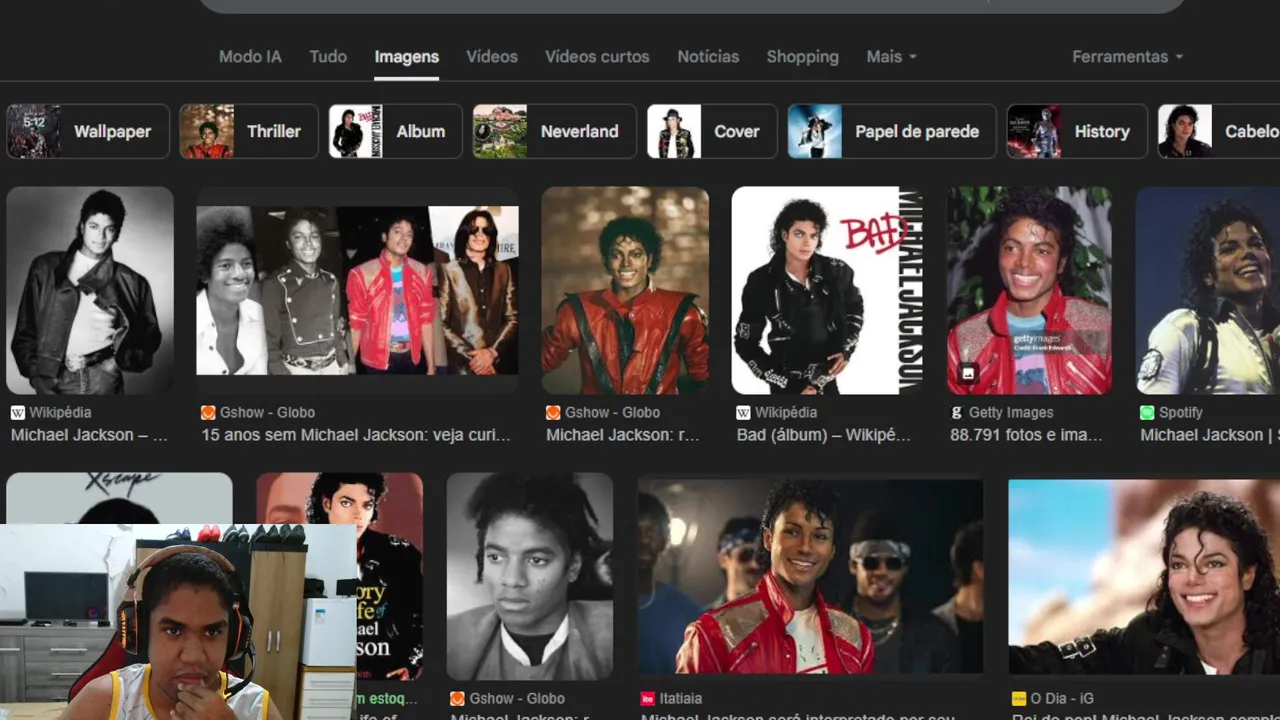
Task: Select the Wallpaper filter chip
Action: (88, 131)
